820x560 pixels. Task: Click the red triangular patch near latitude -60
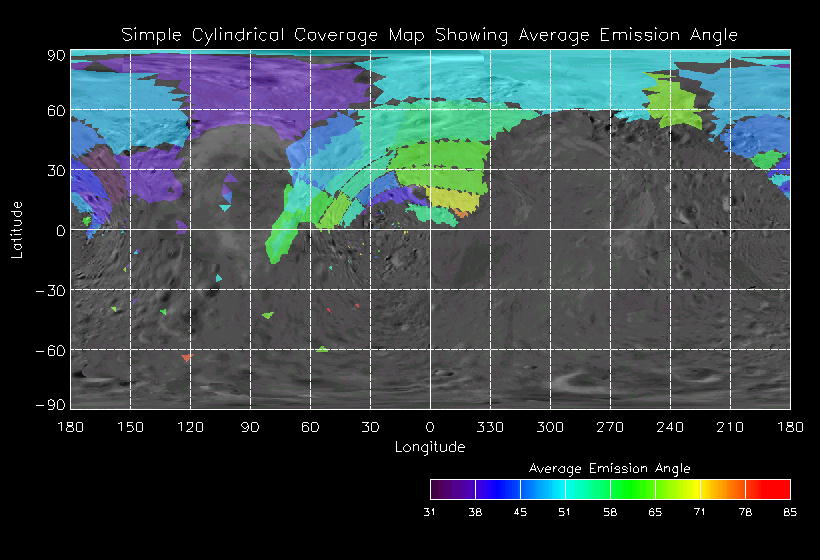pyautogui.click(x=186, y=357)
